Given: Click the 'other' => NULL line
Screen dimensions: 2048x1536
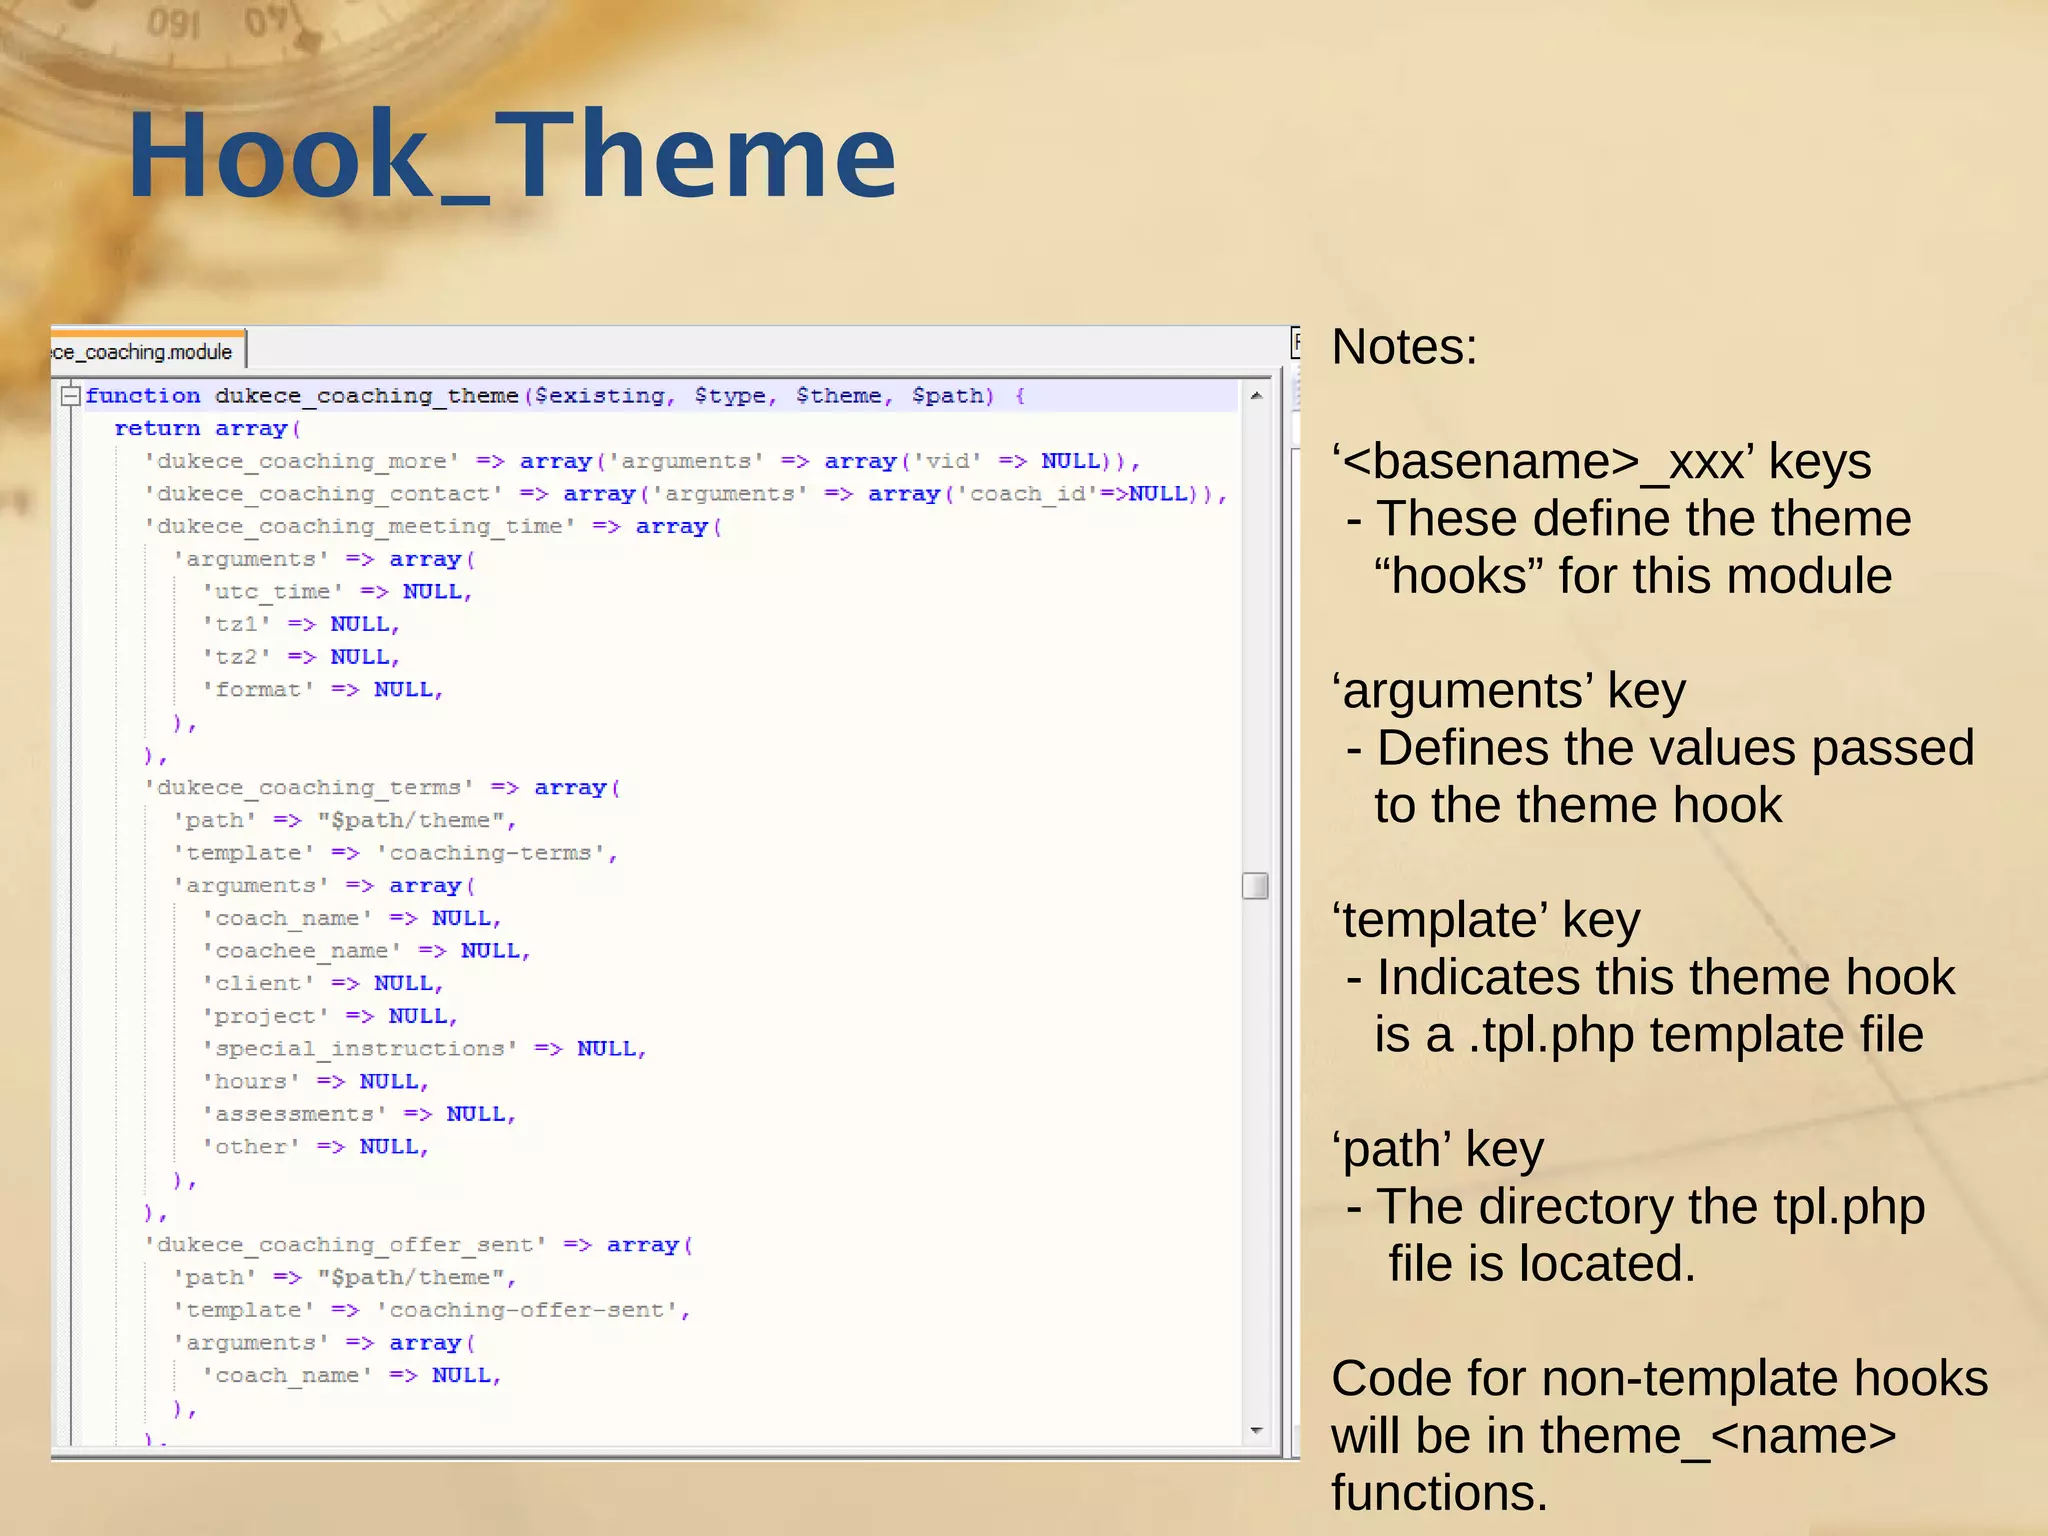Looking at the screenshot, I should (x=317, y=1147).
